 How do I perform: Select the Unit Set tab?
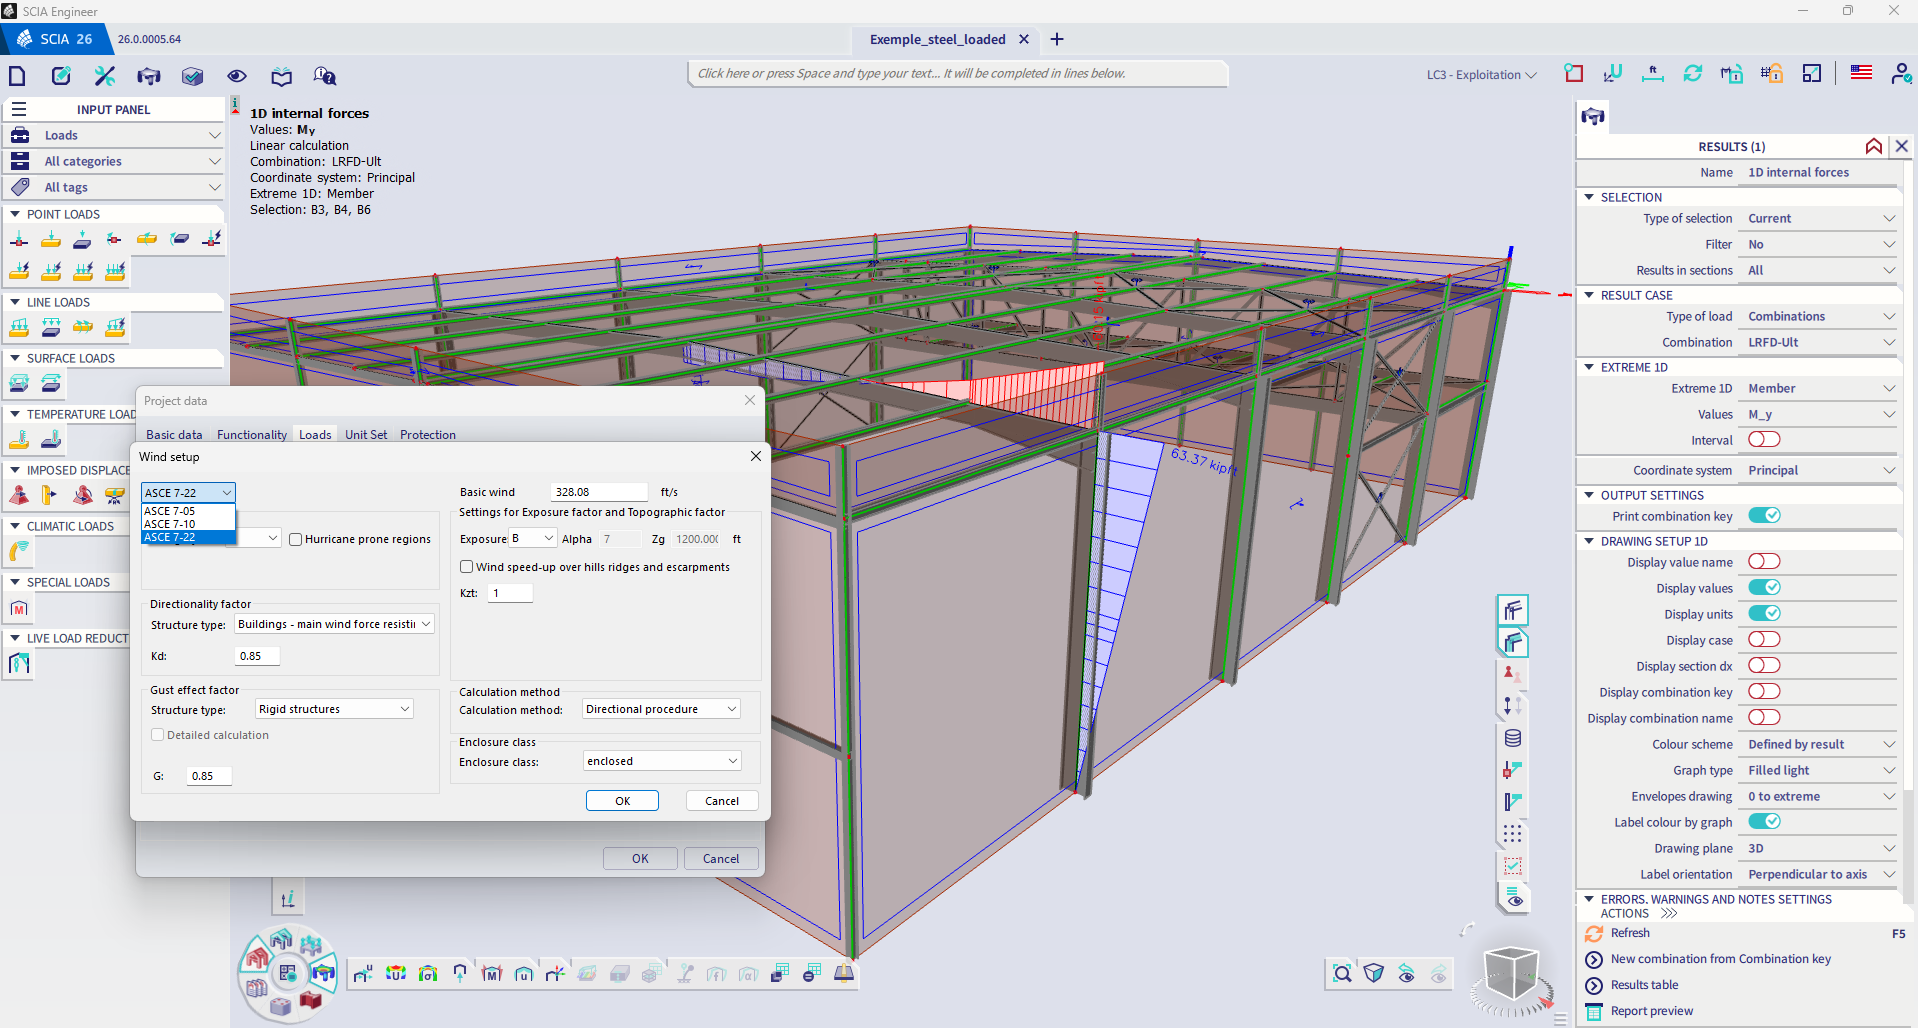[x=365, y=434]
